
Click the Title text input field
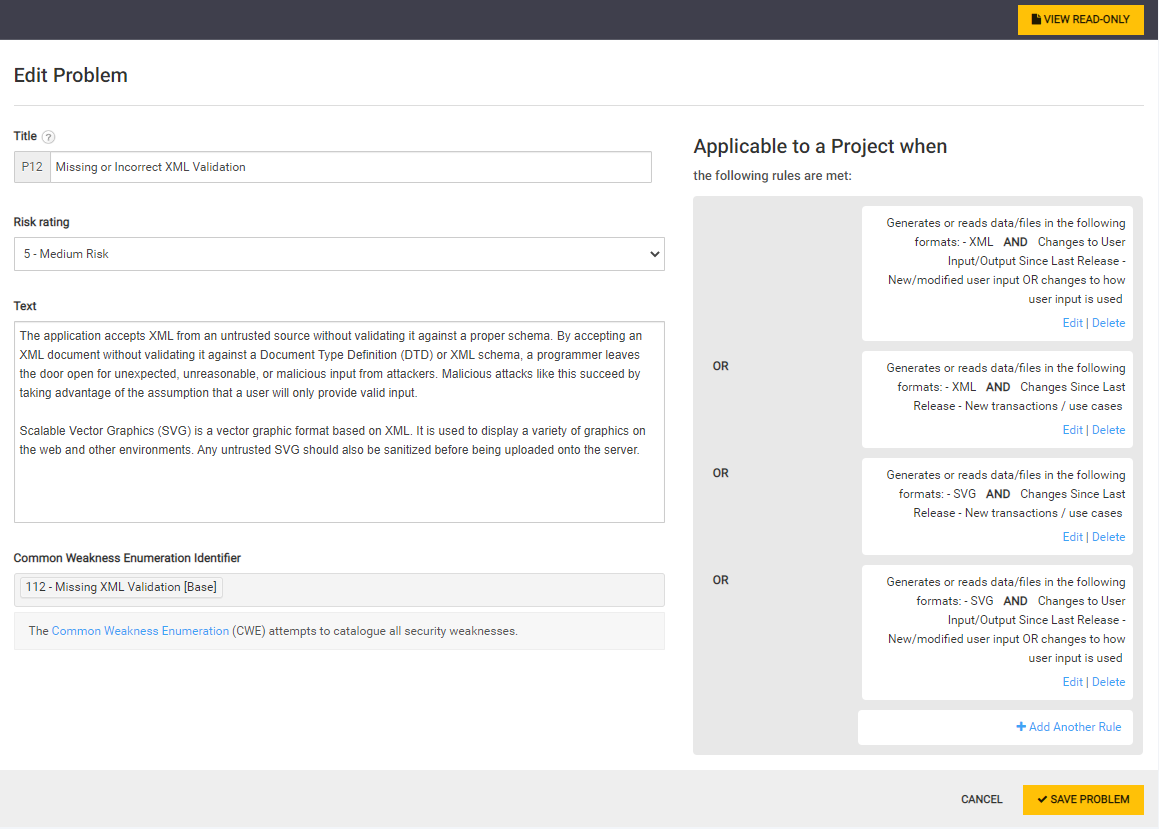click(350, 167)
